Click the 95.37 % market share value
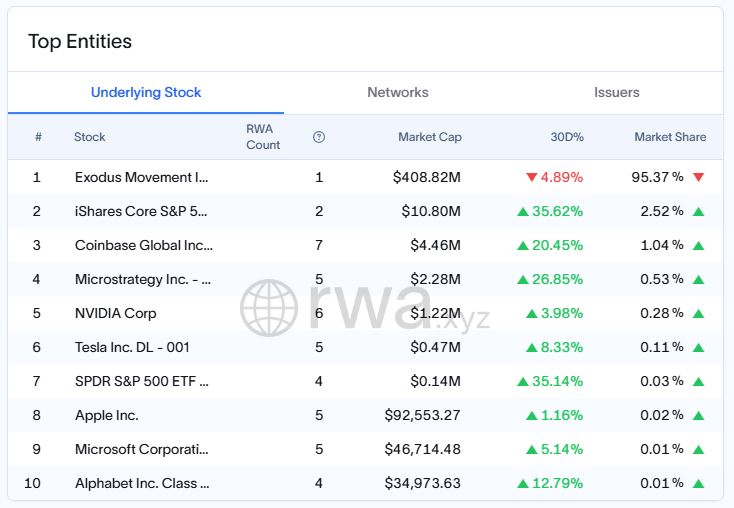734x508 pixels. point(657,177)
